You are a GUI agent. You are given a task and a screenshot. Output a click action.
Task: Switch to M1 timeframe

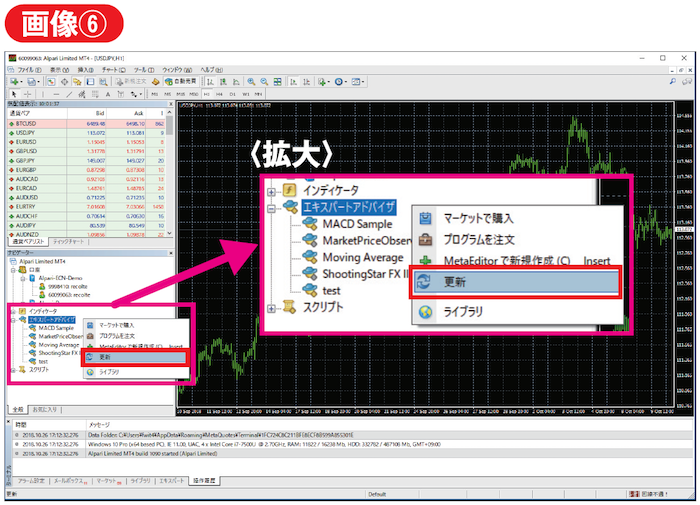click(x=154, y=94)
